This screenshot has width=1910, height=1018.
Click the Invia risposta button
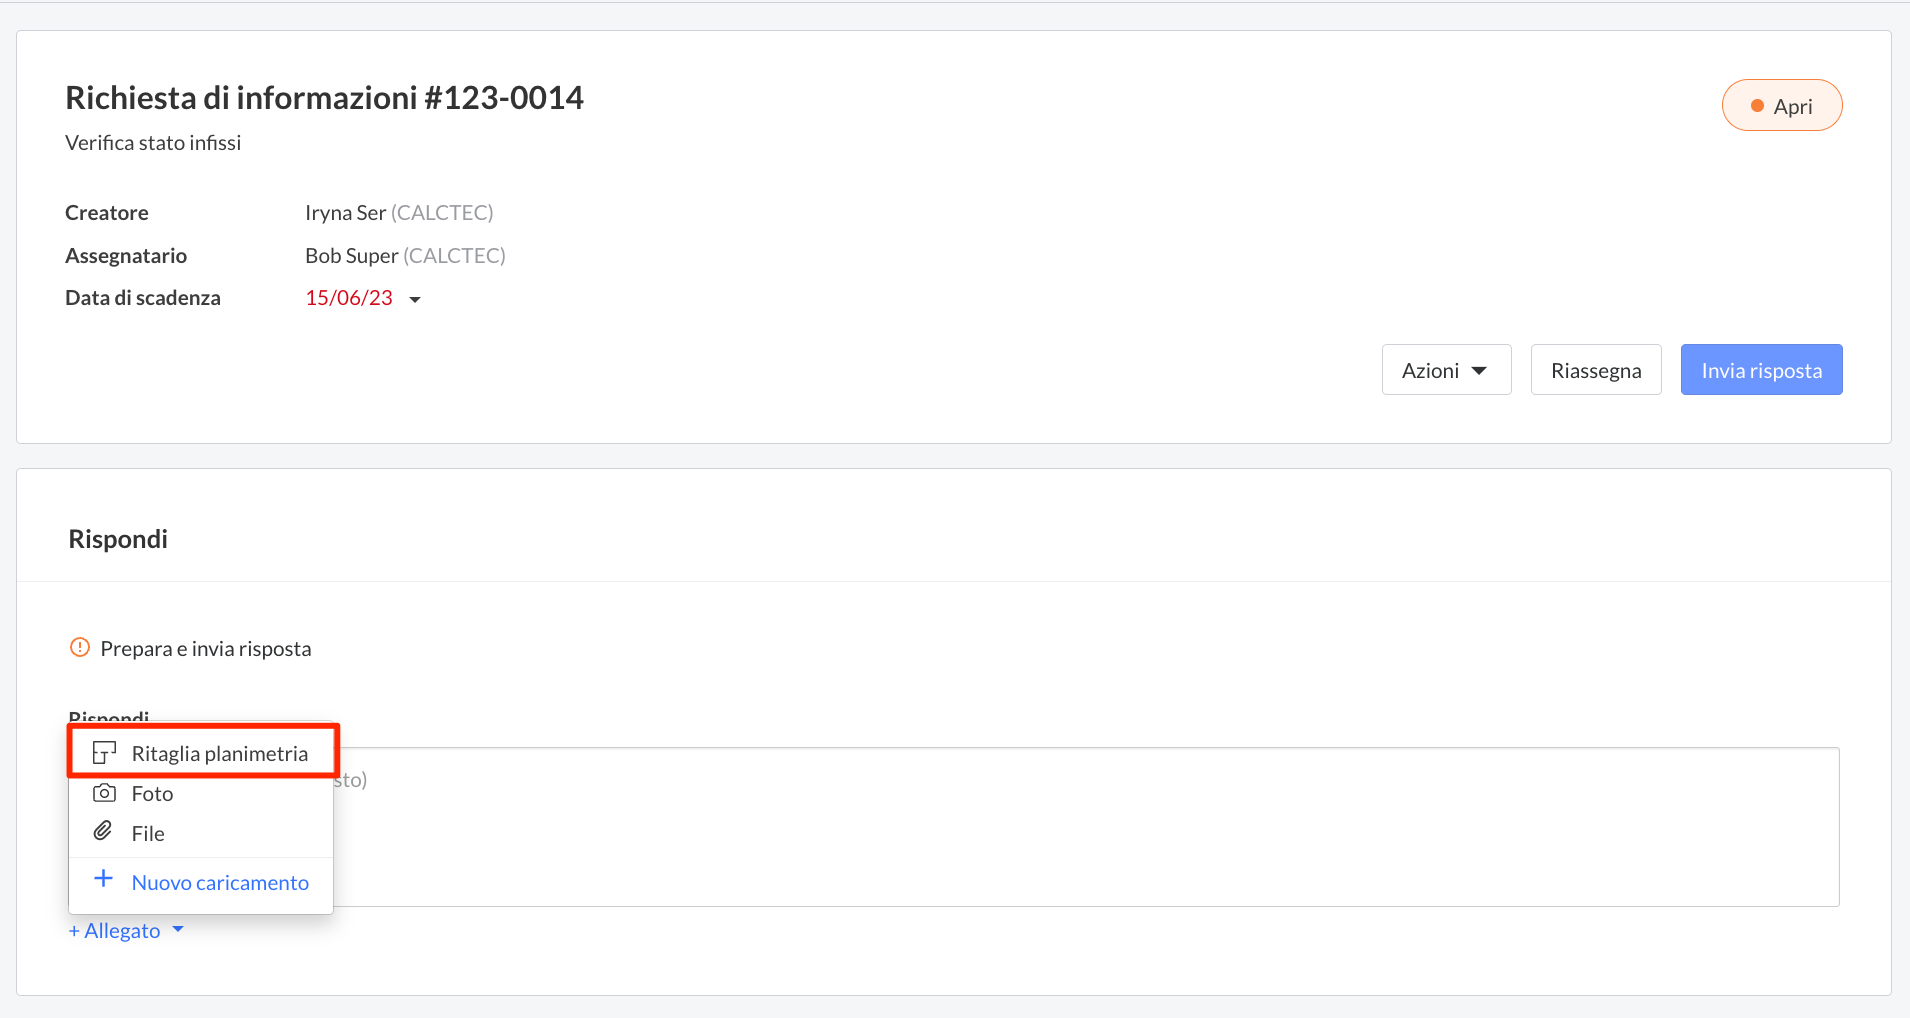tap(1761, 370)
